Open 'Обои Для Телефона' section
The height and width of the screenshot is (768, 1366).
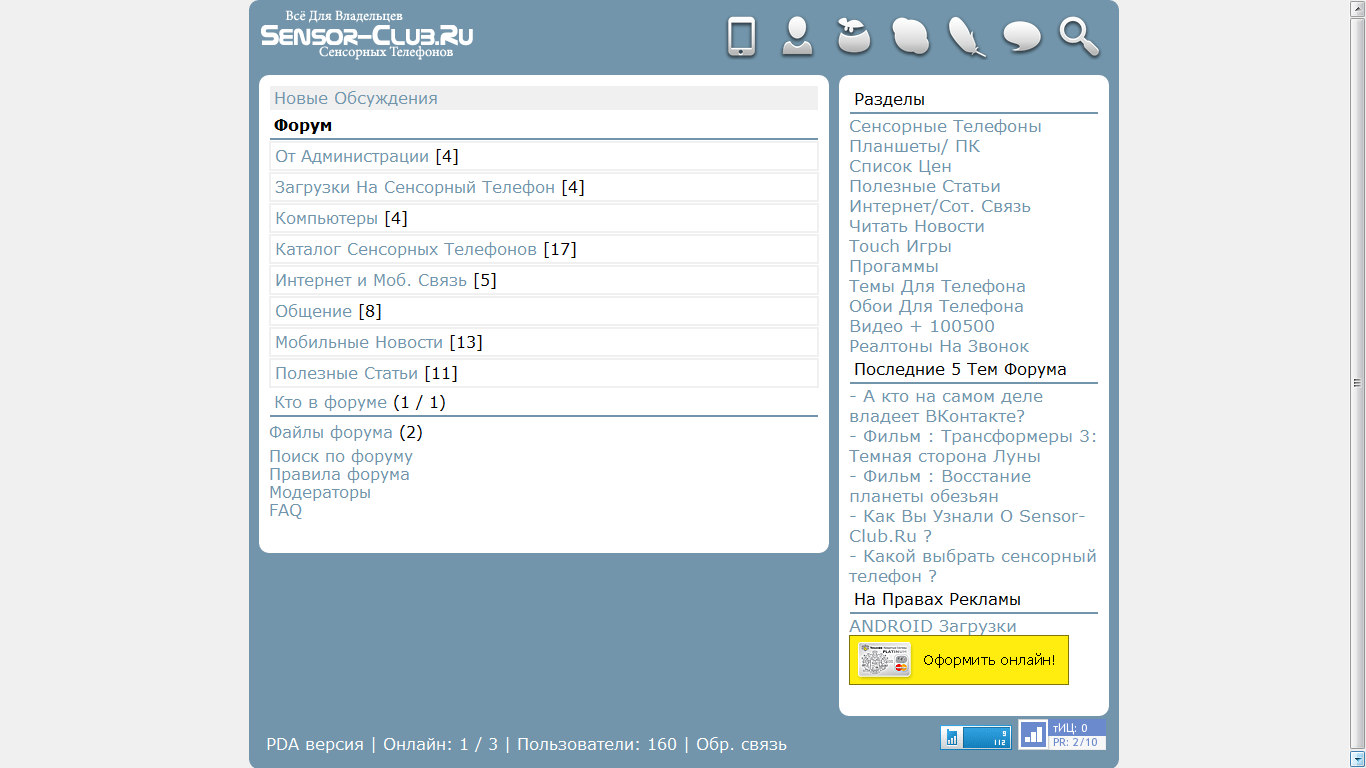click(x=936, y=306)
